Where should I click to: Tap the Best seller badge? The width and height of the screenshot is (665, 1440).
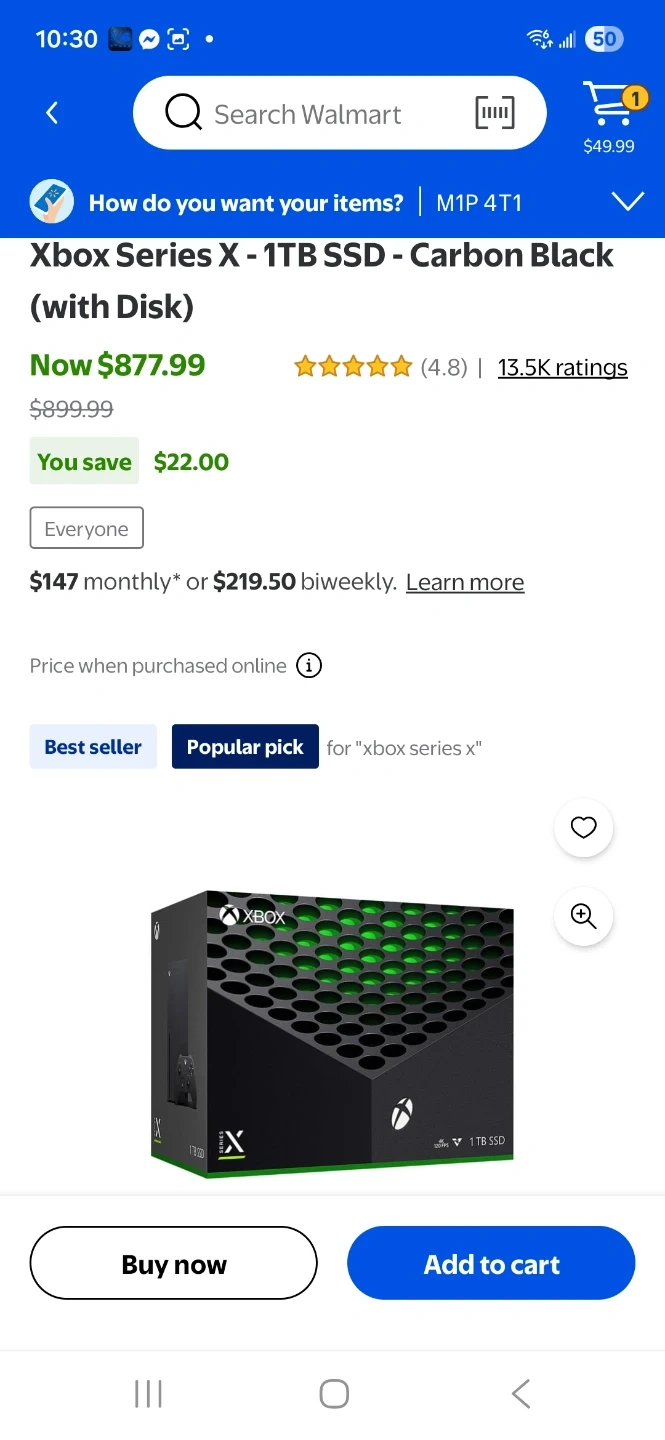pos(93,747)
